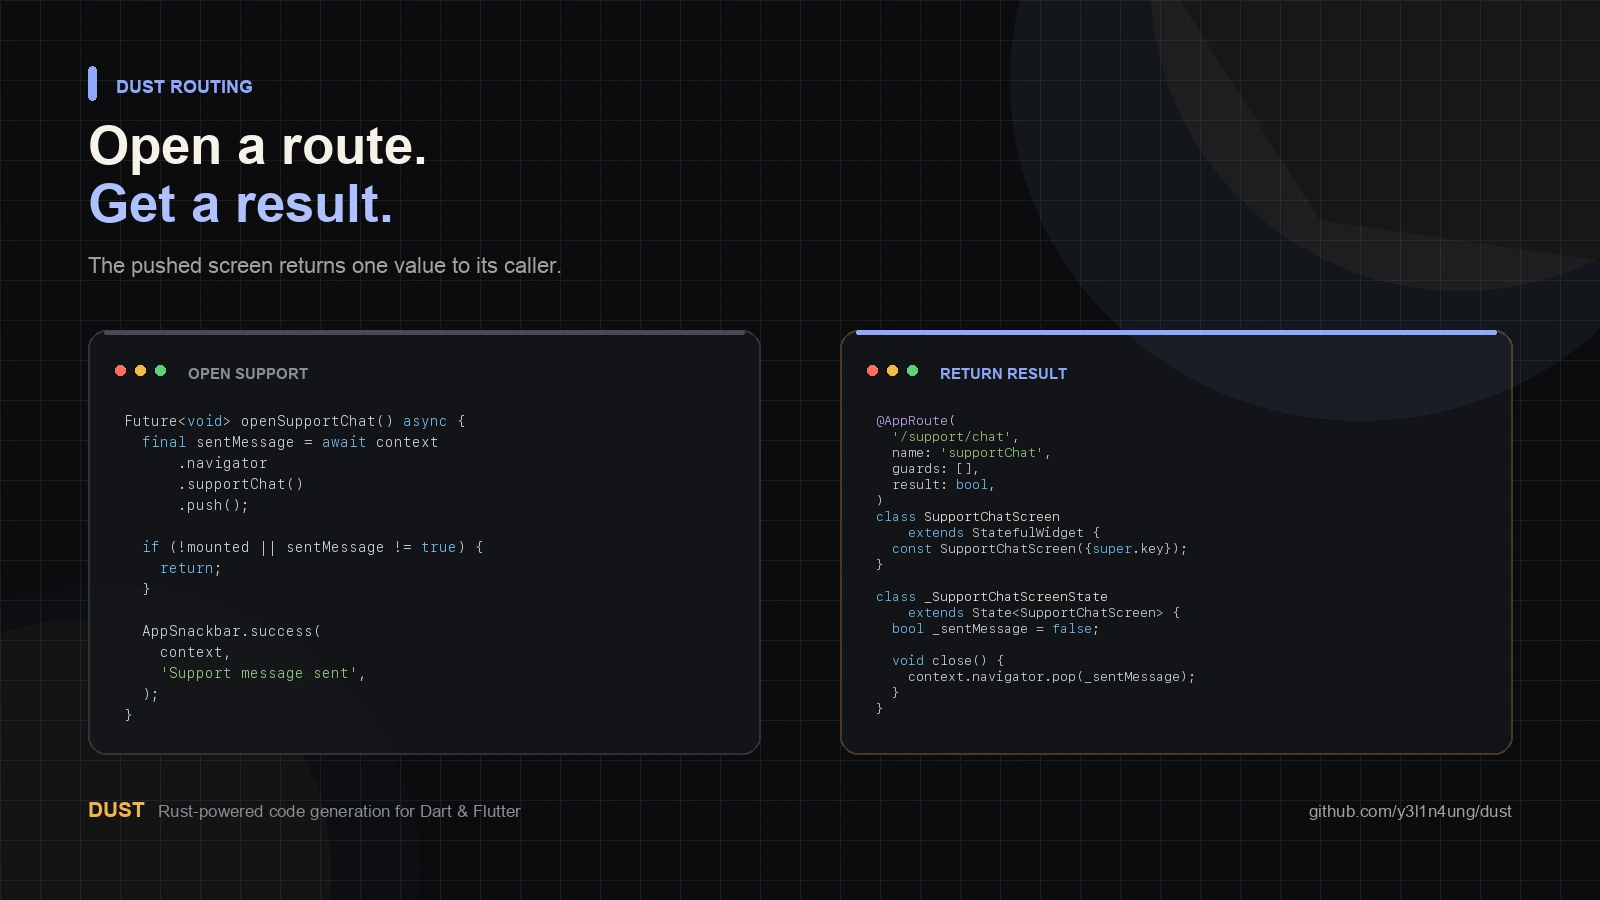Screen dimensions: 1600x900
Task: Click the 'context.navigator.pop(_sentMessage);' line
Action: [x=1051, y=677]
